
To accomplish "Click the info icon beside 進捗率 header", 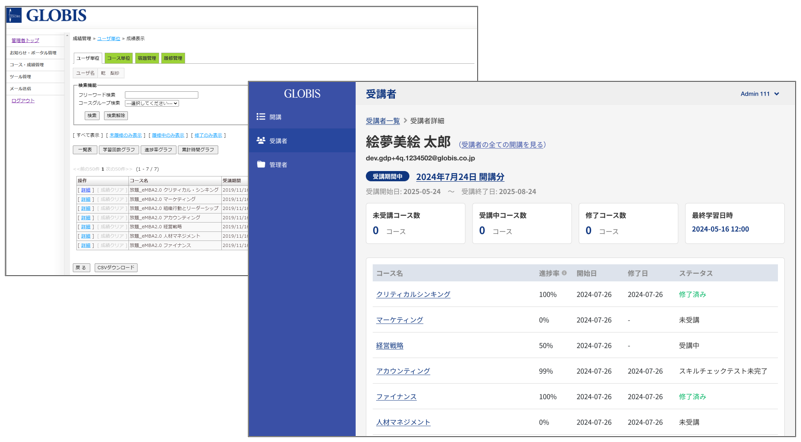I will click(x=565, y=273).
